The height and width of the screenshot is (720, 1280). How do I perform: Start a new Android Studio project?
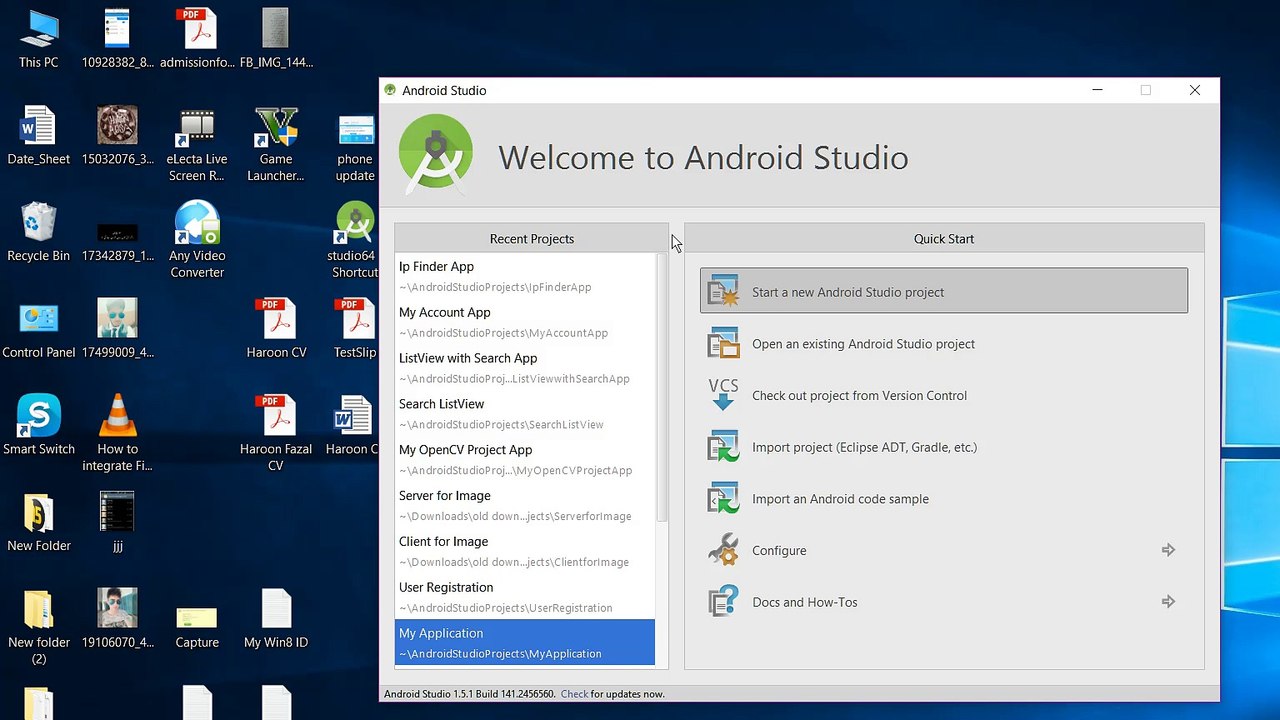944,291
